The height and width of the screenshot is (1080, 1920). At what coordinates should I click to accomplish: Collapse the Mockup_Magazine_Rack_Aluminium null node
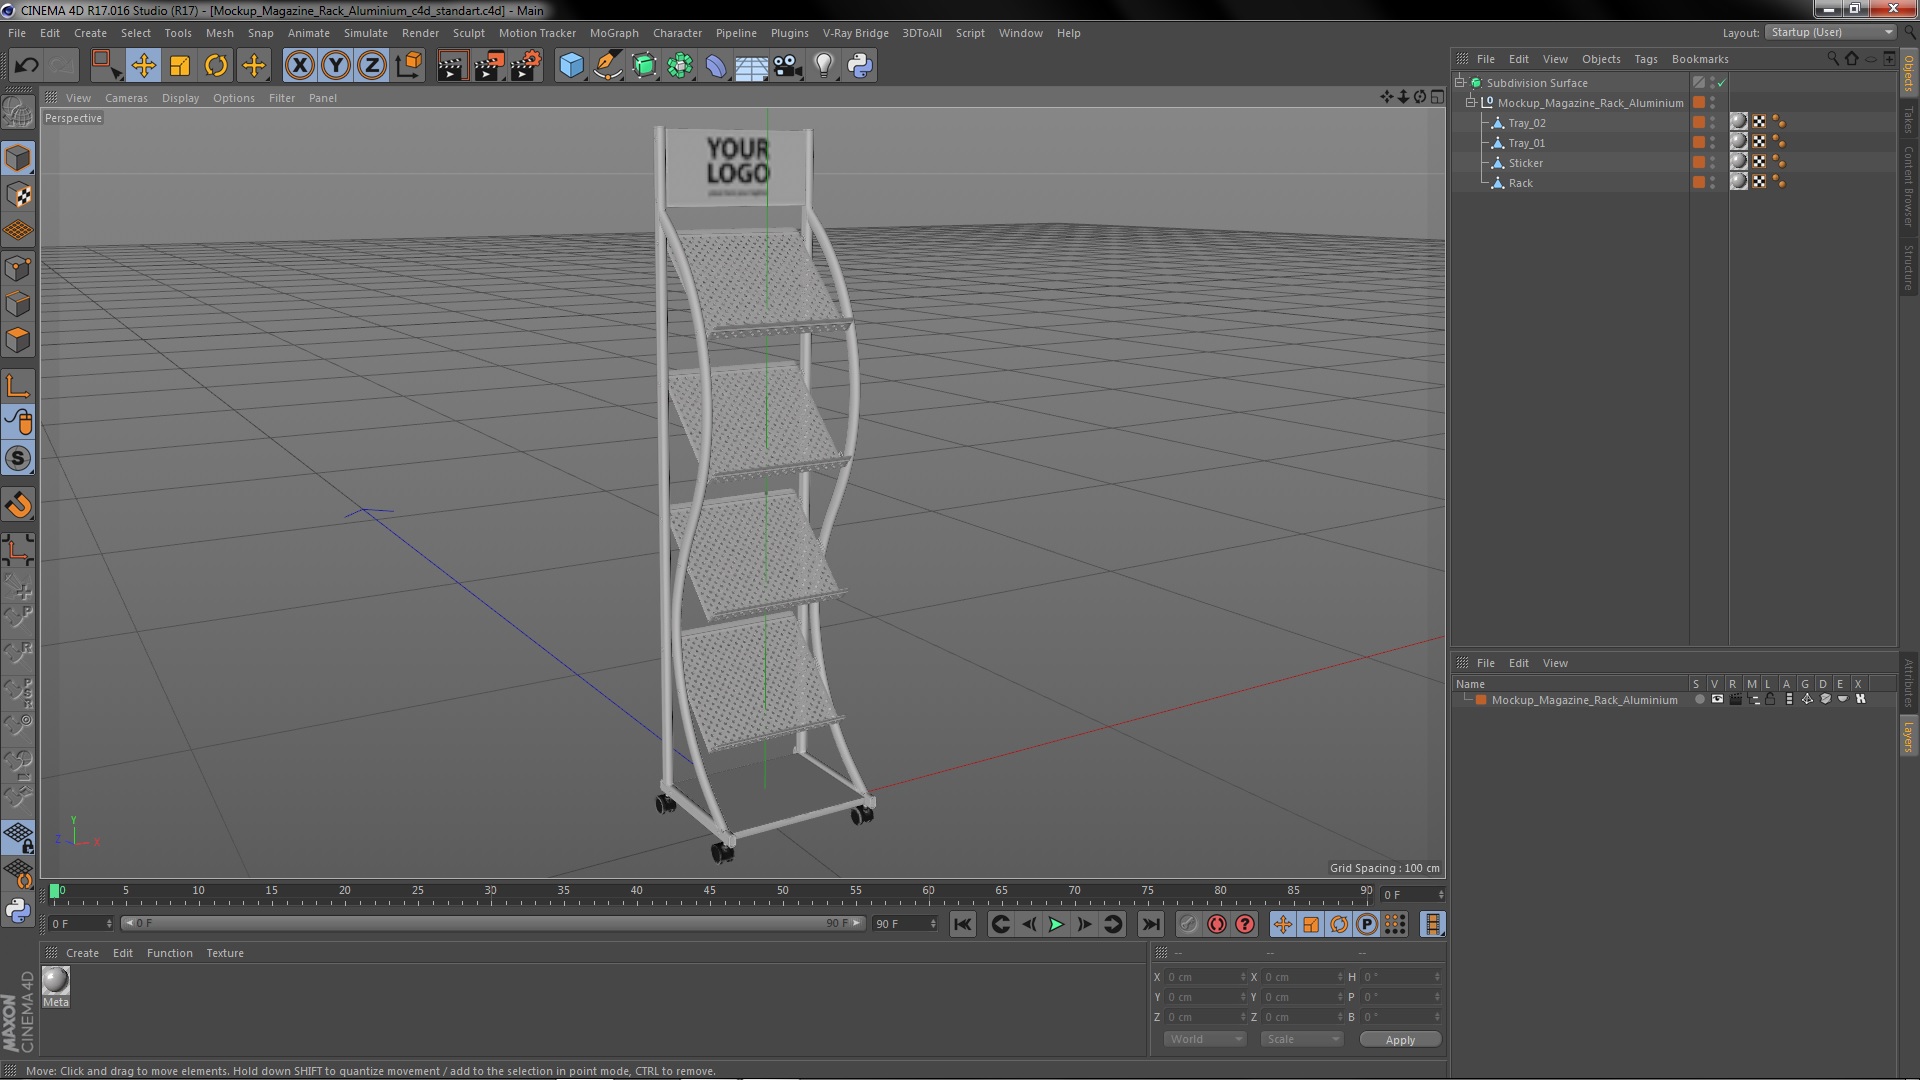tap(1471, 103)
